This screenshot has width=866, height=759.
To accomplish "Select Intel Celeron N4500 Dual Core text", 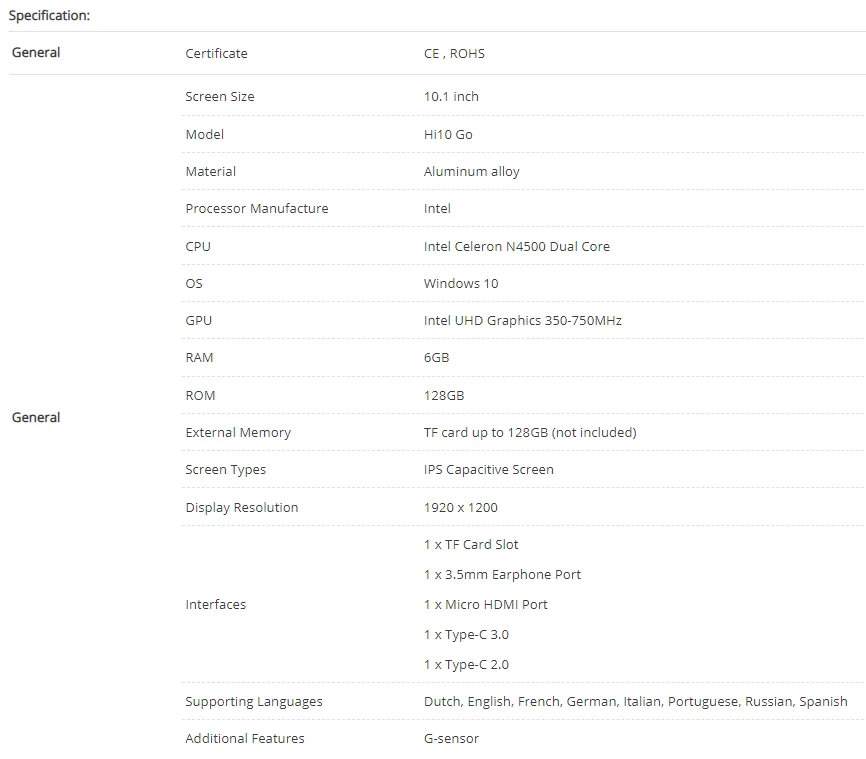I will pos(516,246).
